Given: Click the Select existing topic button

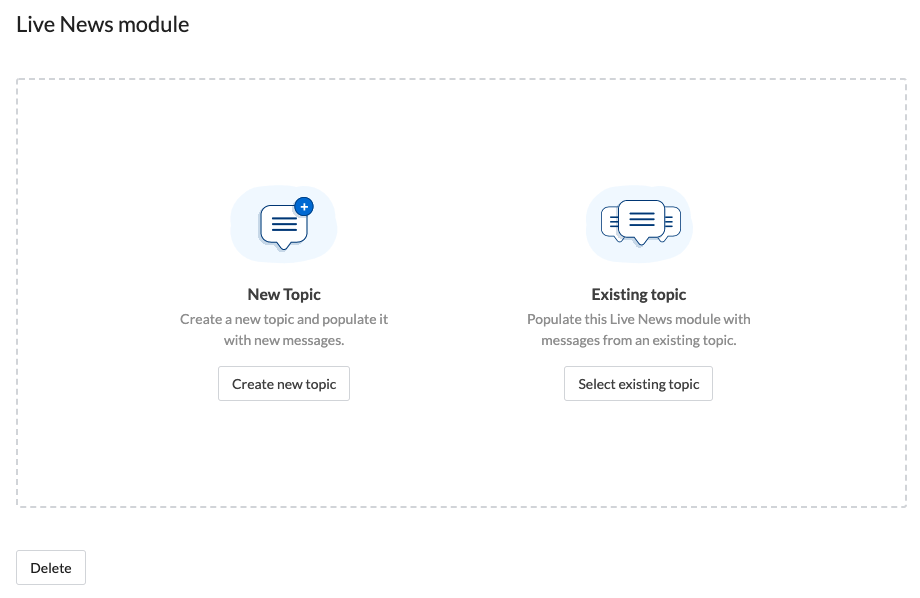Looking at the screenshot, I should coord(638,384).
